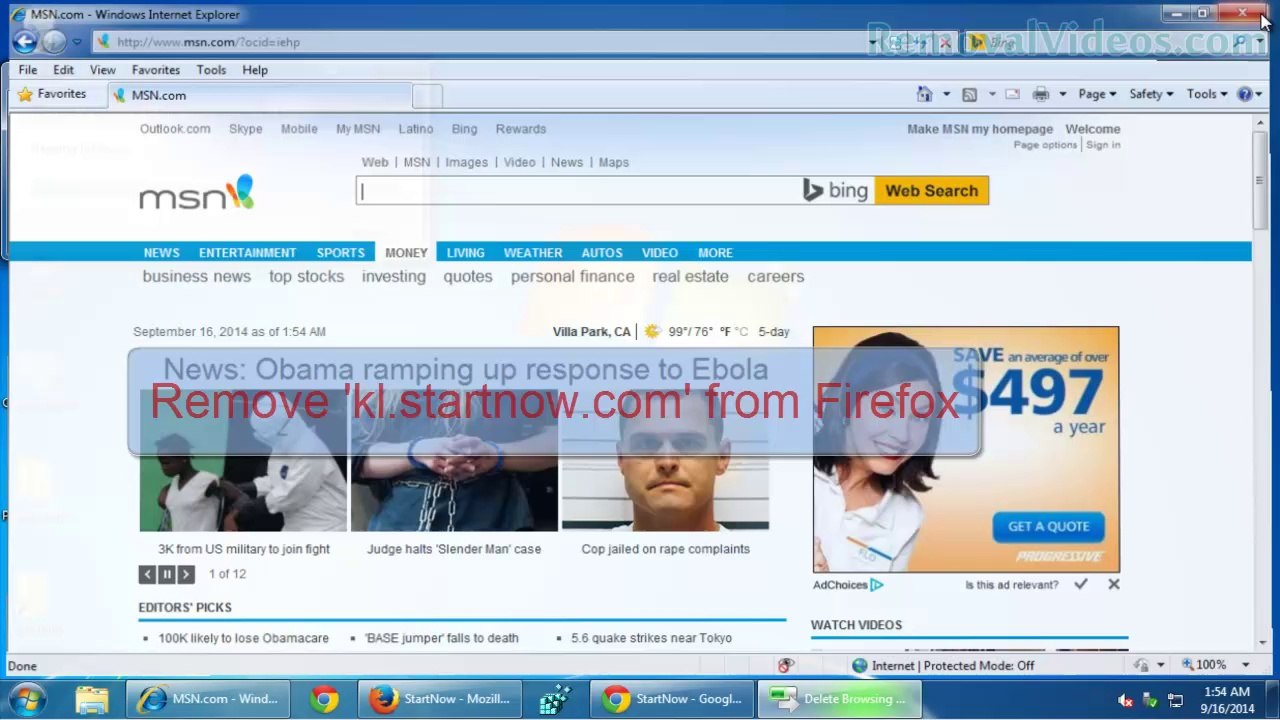Image resolution: width=1280 pixels, height=720 pixels.
Task: Mark ad as relevant with checkmark
Action: [x=1080, y=584]
